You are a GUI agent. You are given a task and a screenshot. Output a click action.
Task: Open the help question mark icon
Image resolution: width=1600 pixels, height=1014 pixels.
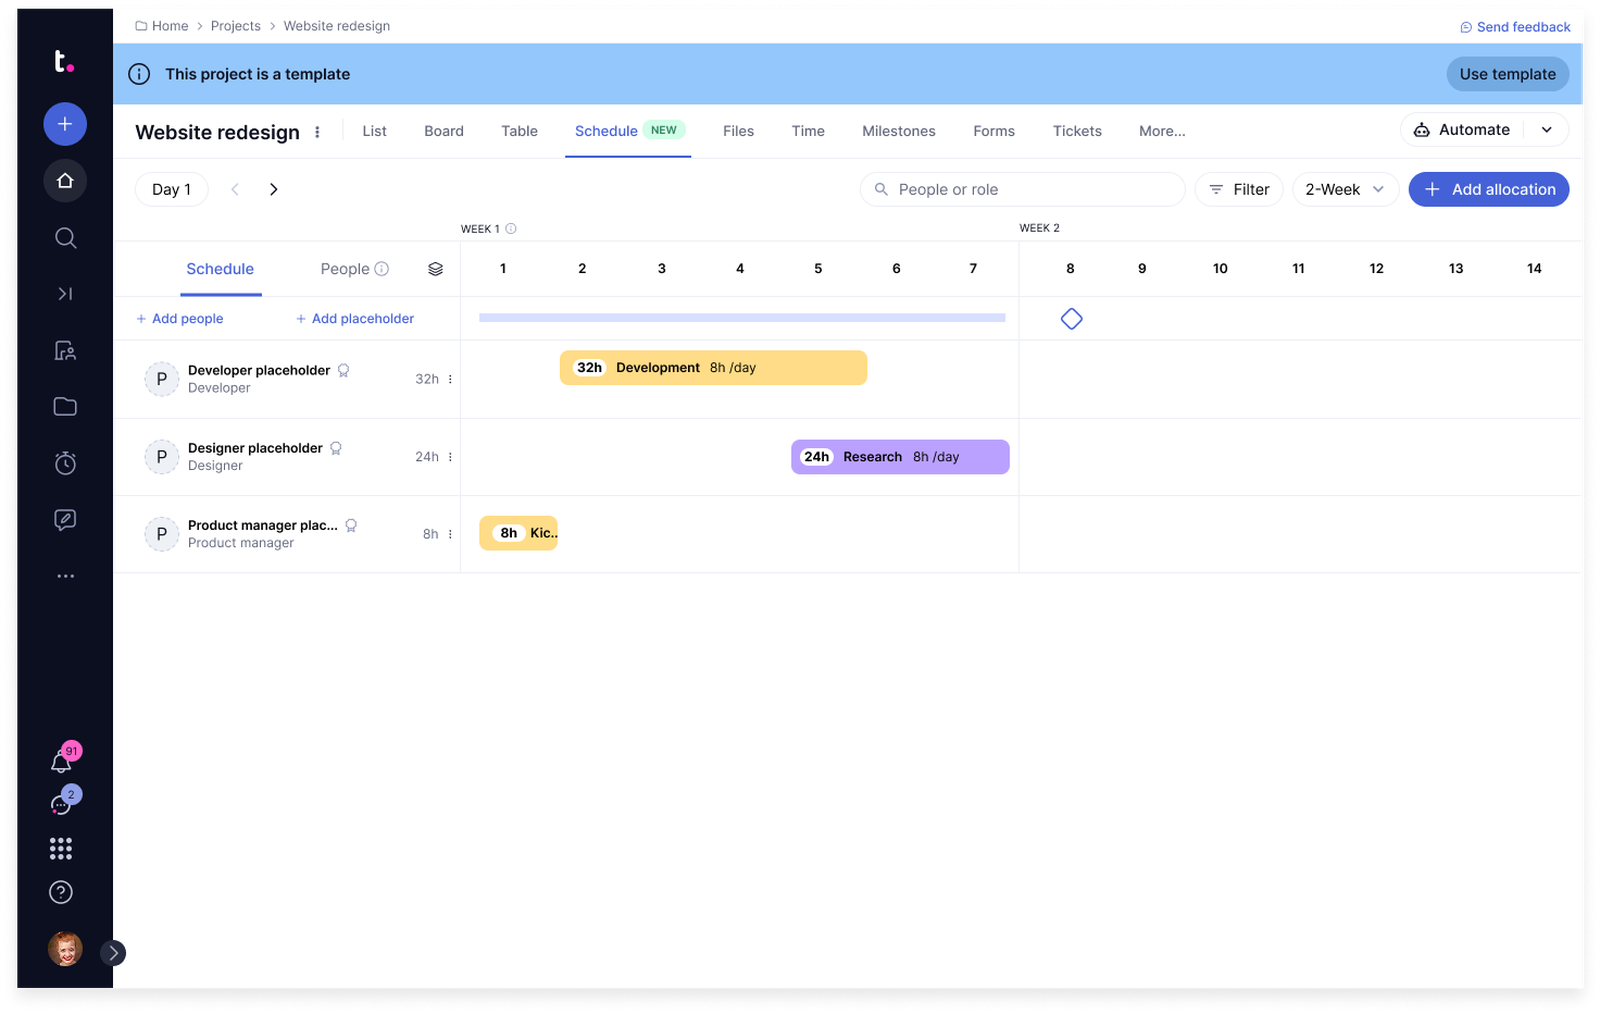tap(61, 892)
